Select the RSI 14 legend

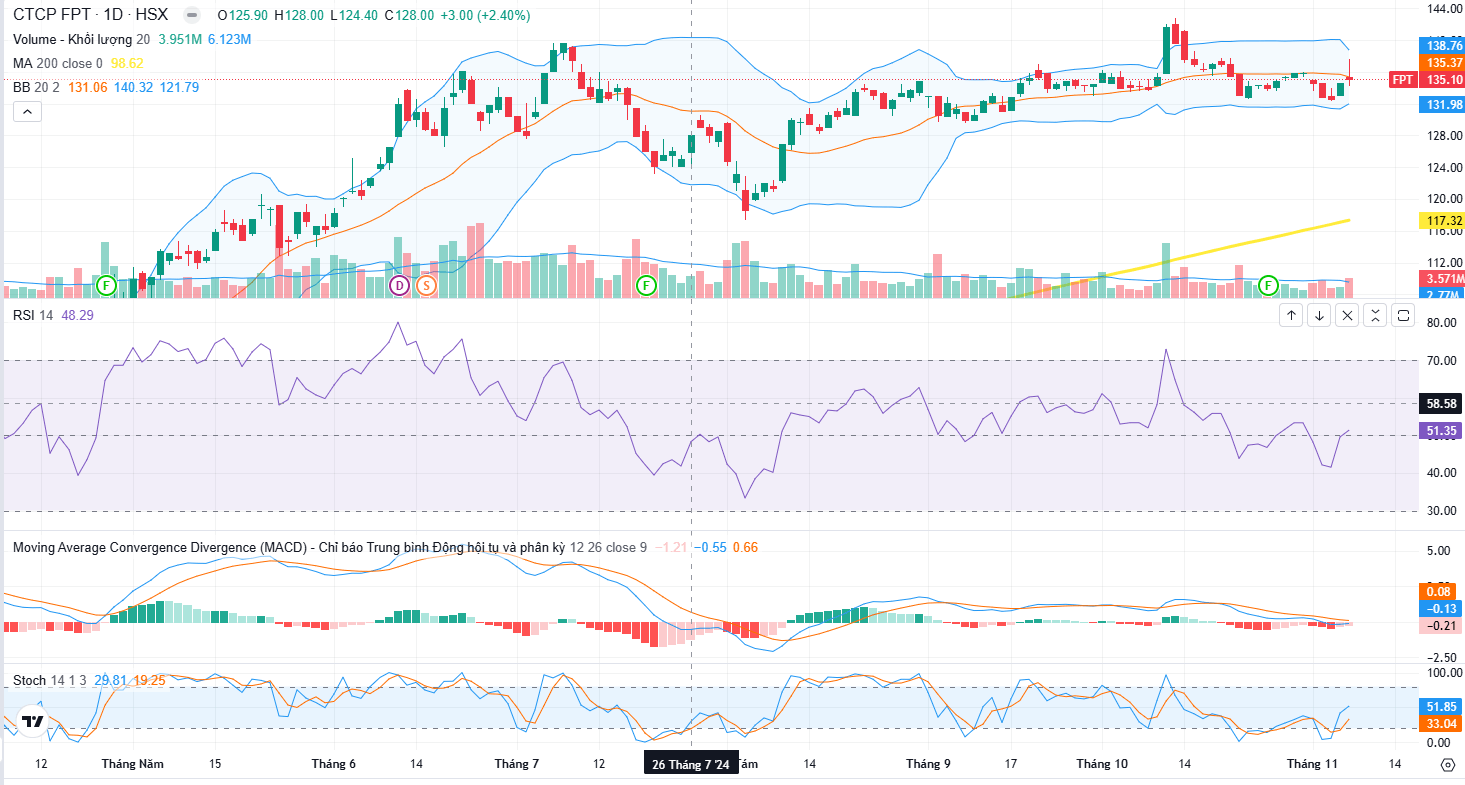(33, 314)
